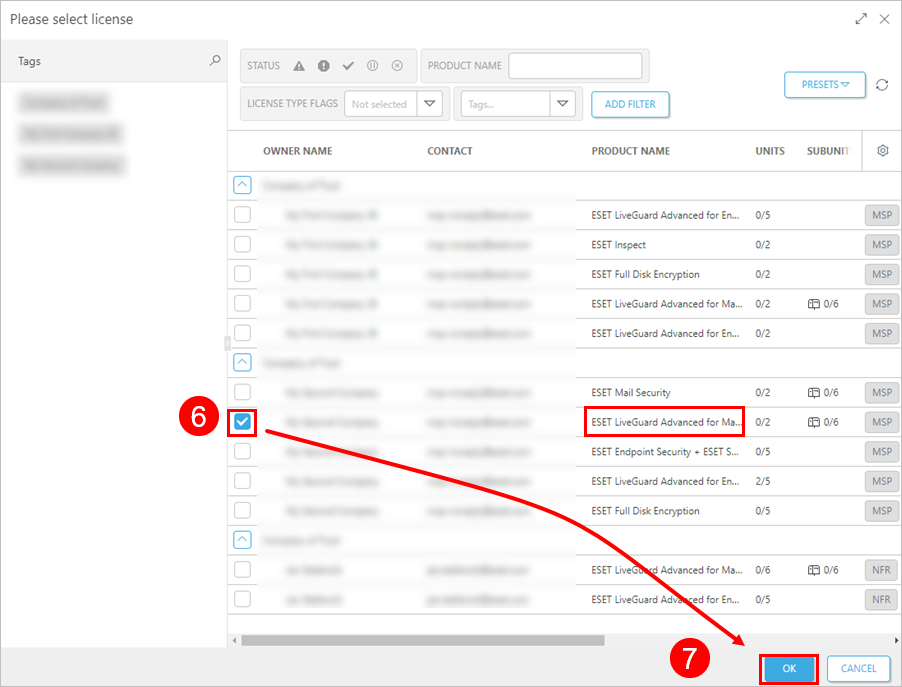Screen dimensions: 902x687
Task: Click NFR badge on units 0/6 row
Action: pyautogui.click(x=881, y=570)
